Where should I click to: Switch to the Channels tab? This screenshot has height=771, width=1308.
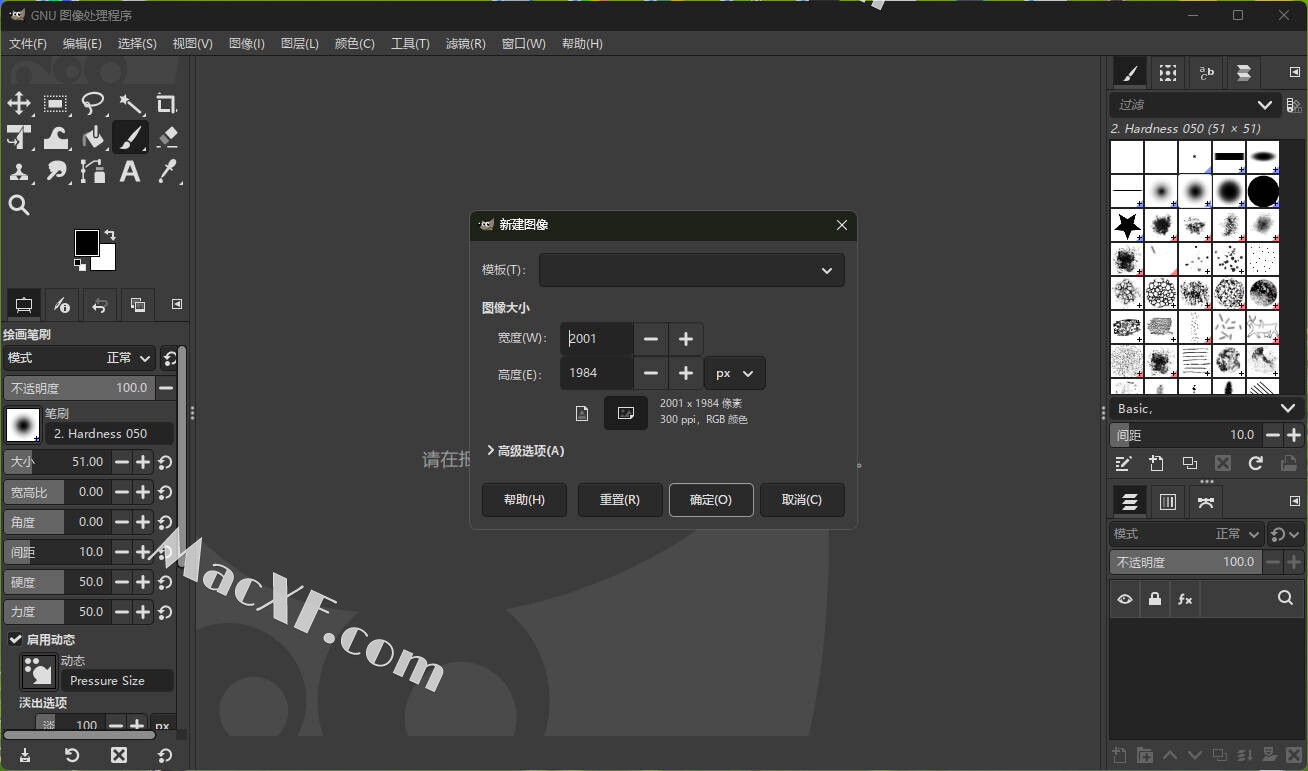1168,501
